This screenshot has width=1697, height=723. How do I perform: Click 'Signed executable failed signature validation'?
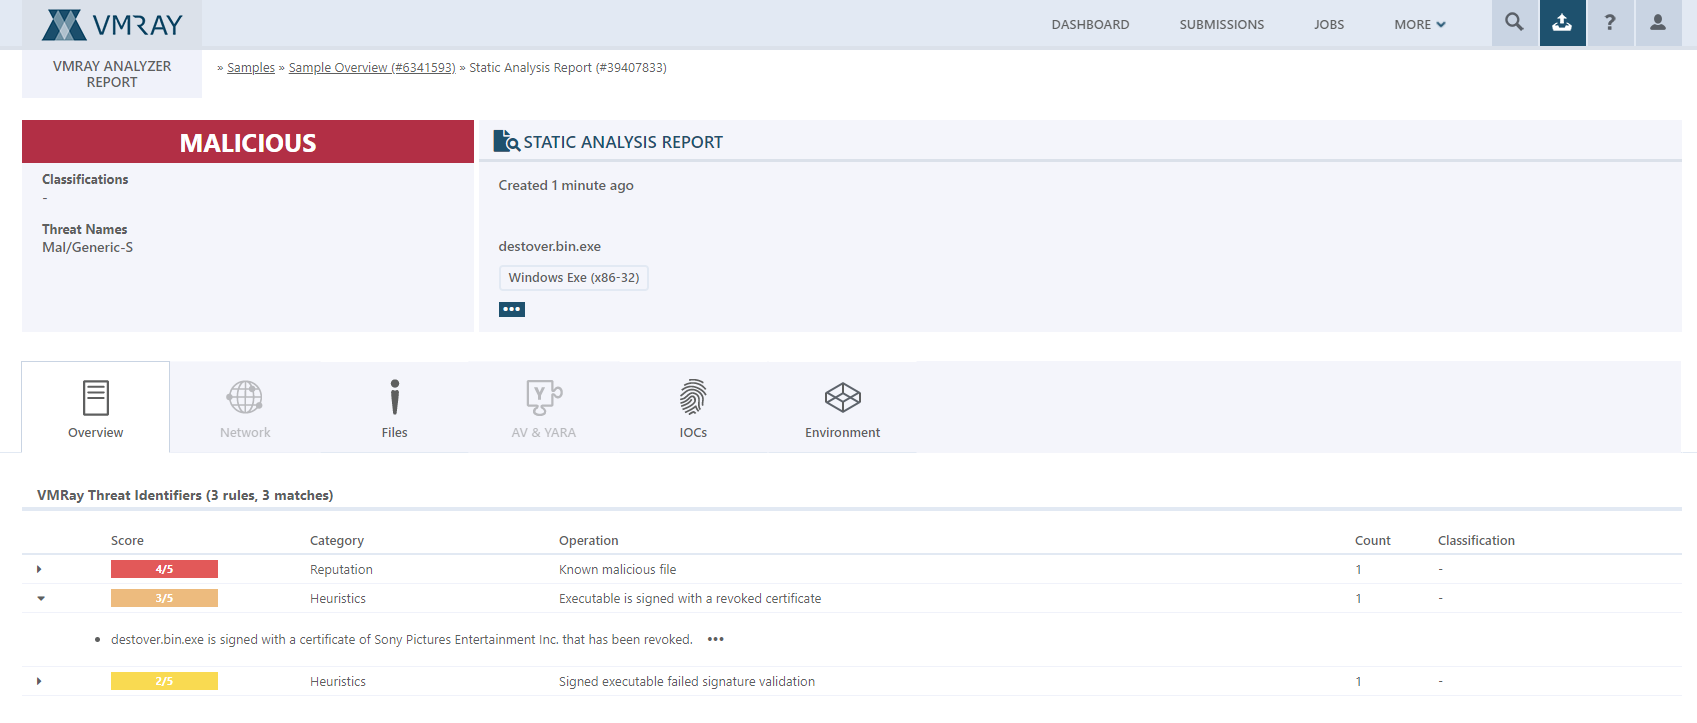687,682
